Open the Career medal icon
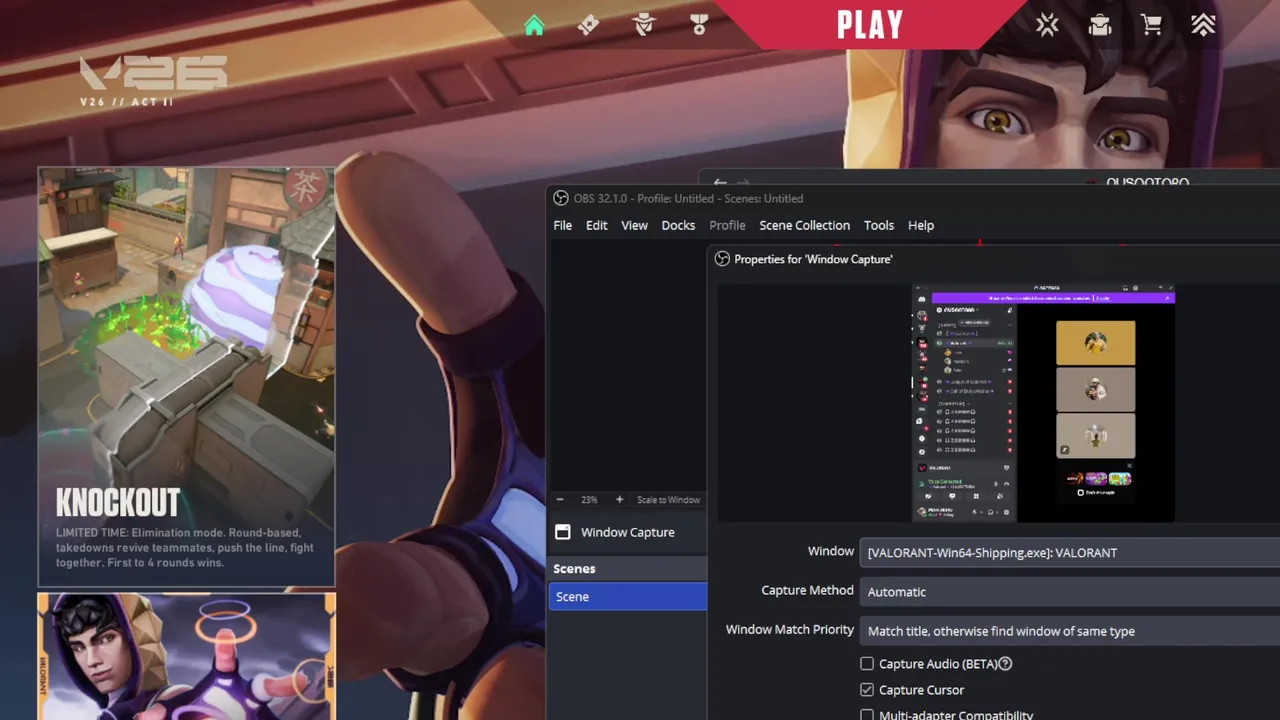The image size is (1280, 720). click(699, 25)
